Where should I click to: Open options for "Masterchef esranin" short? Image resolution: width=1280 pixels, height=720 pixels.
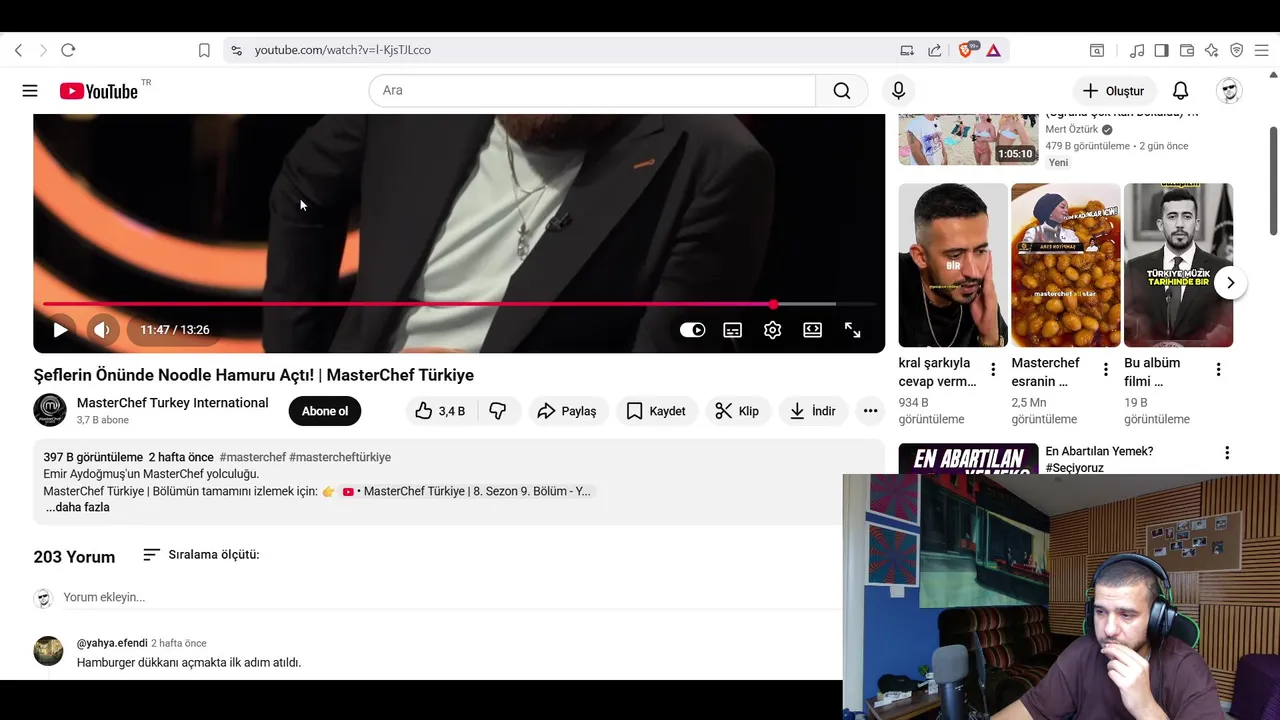click(1106, 370)
